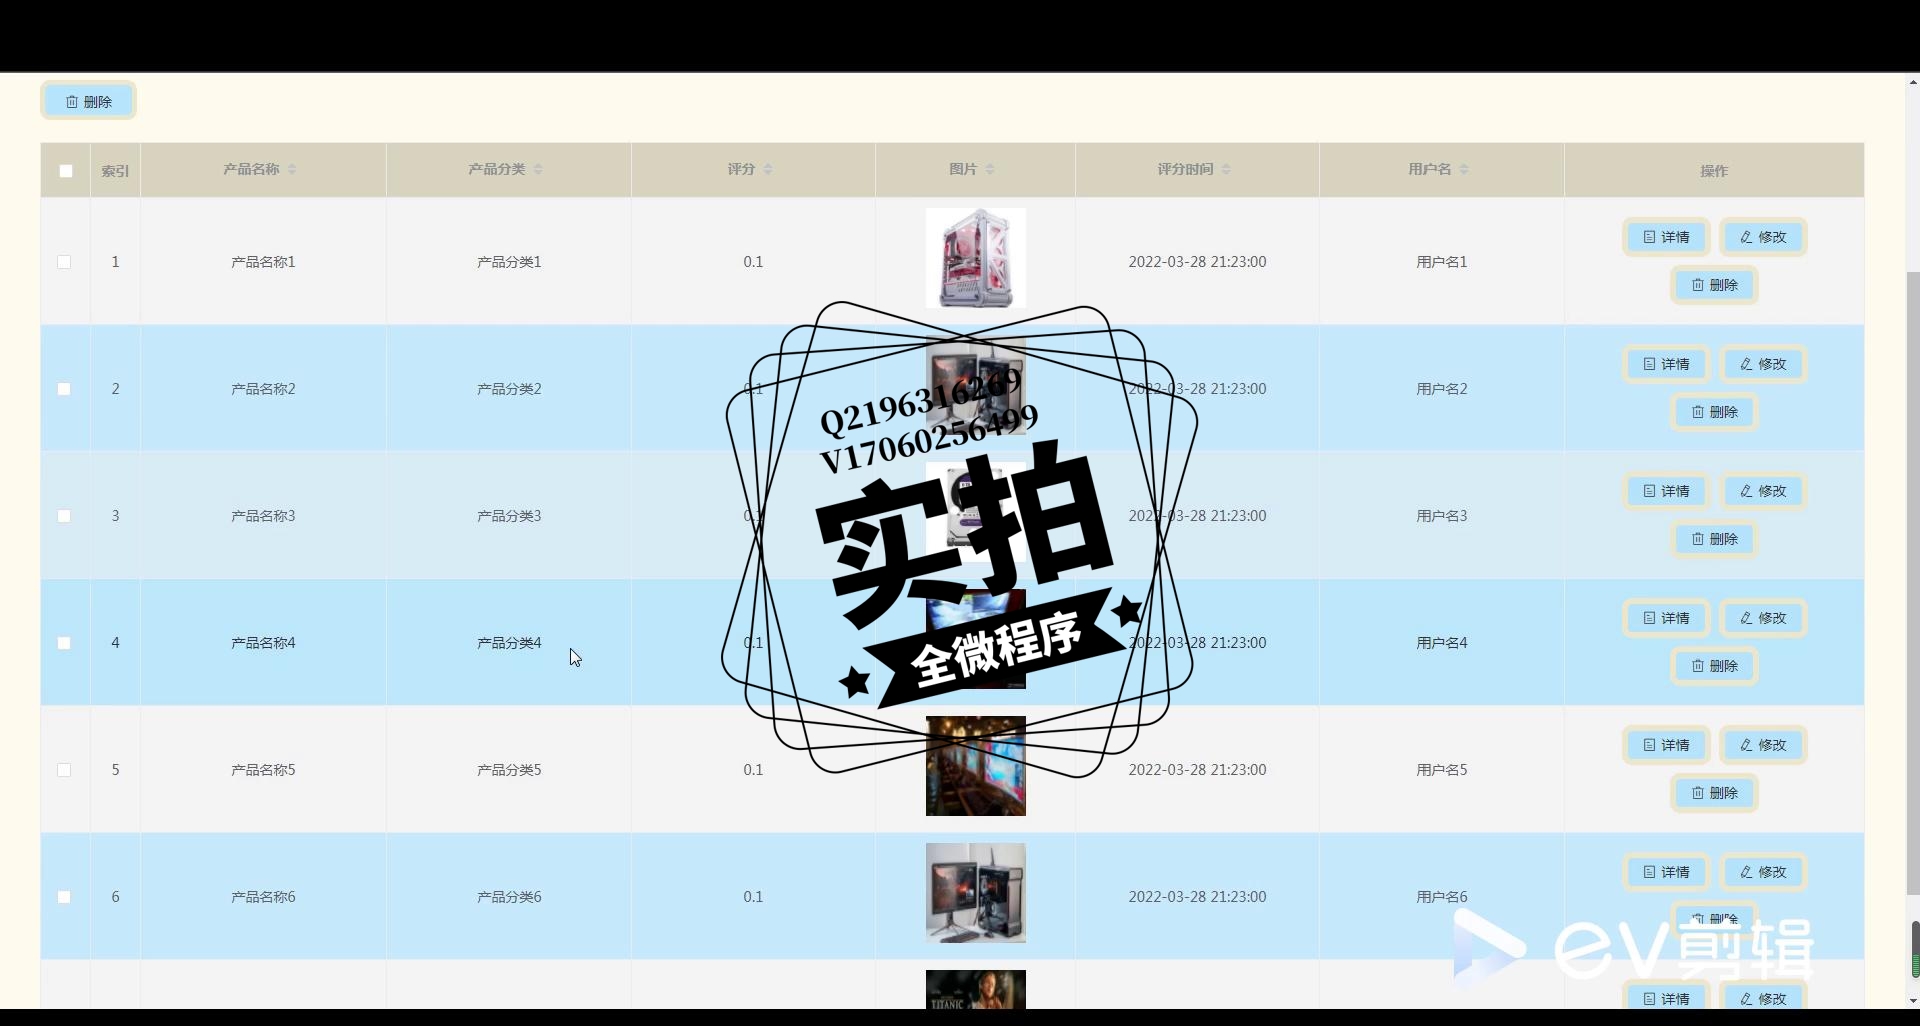Click 删除 for row 产品名称5
The width and height of the screenshot is (1920, 1026).
(1714, 793)
